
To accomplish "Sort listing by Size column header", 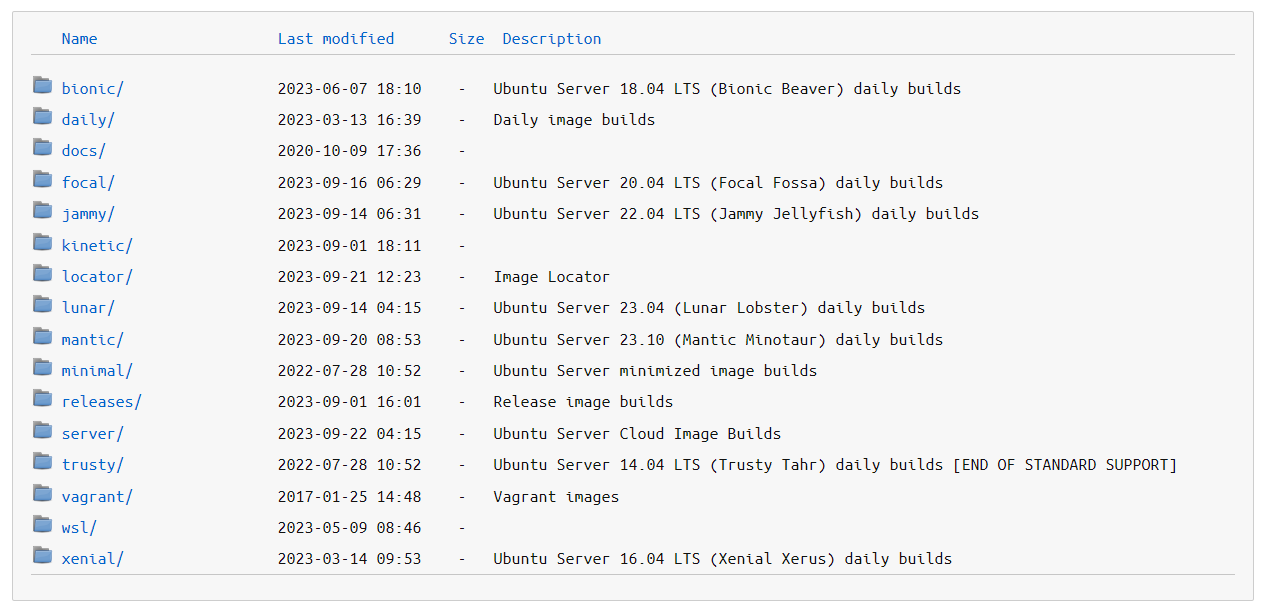I will point(466,39).
